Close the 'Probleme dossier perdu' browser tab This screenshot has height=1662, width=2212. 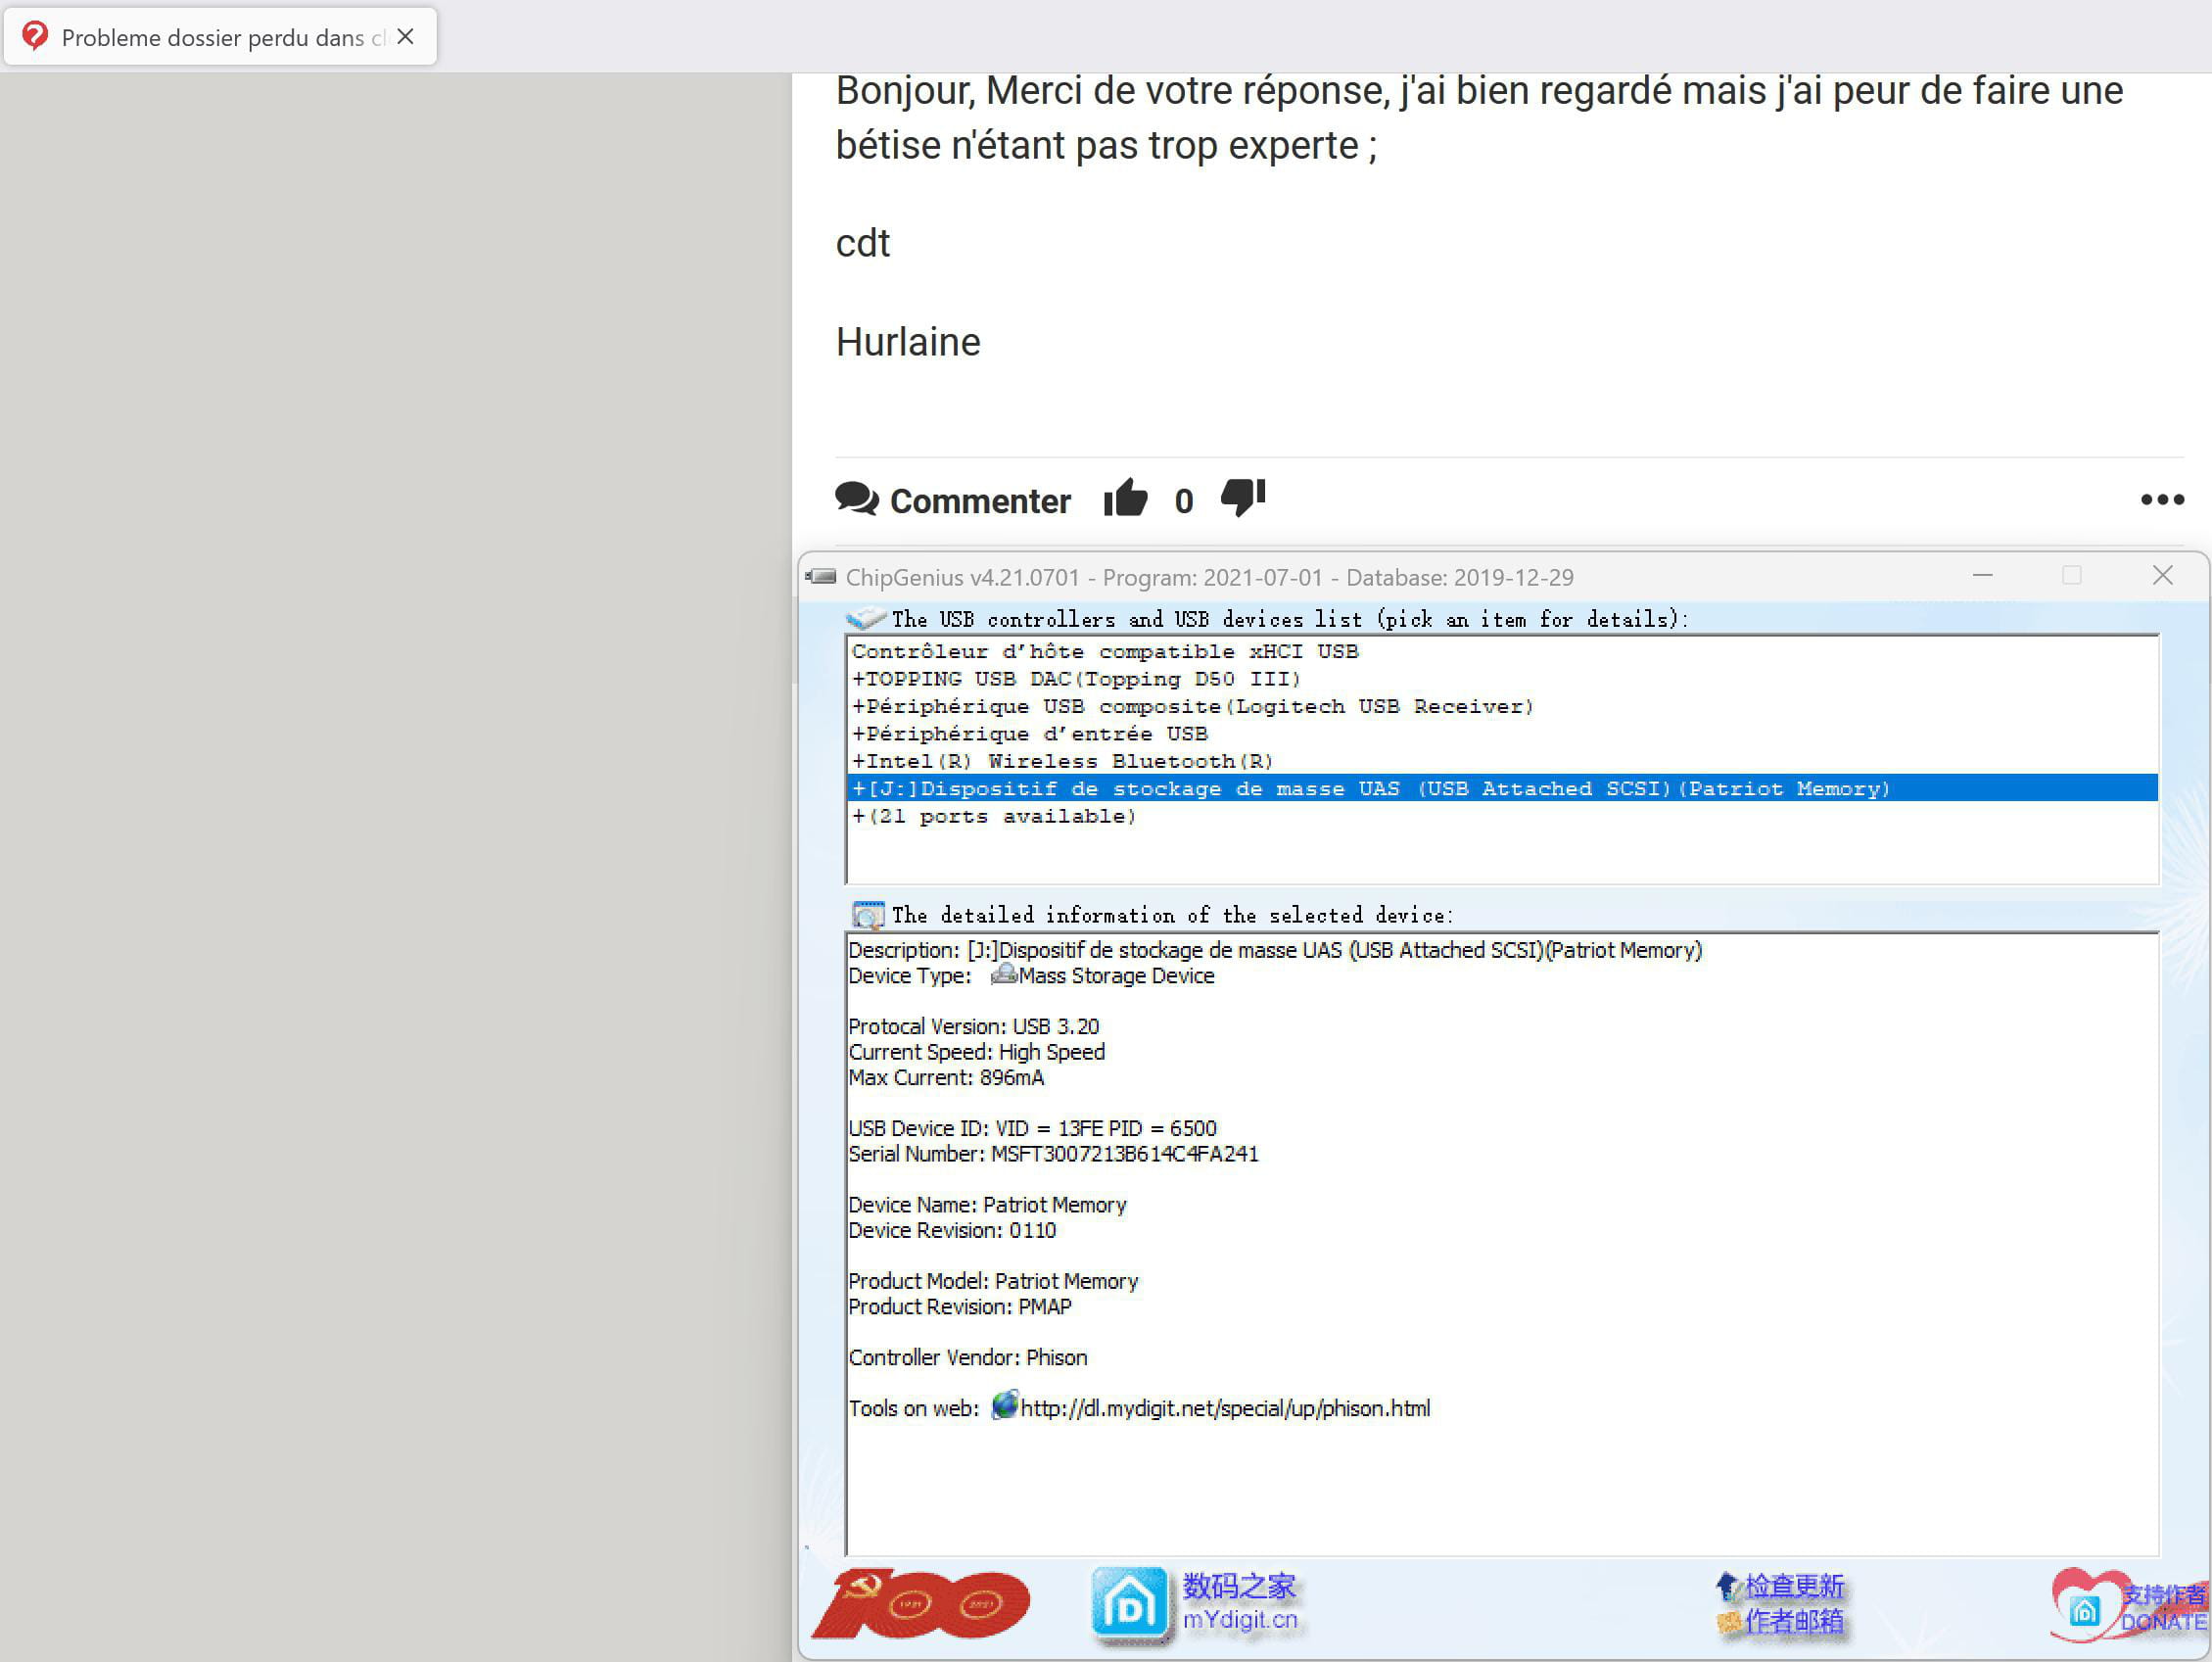[405, 37]
